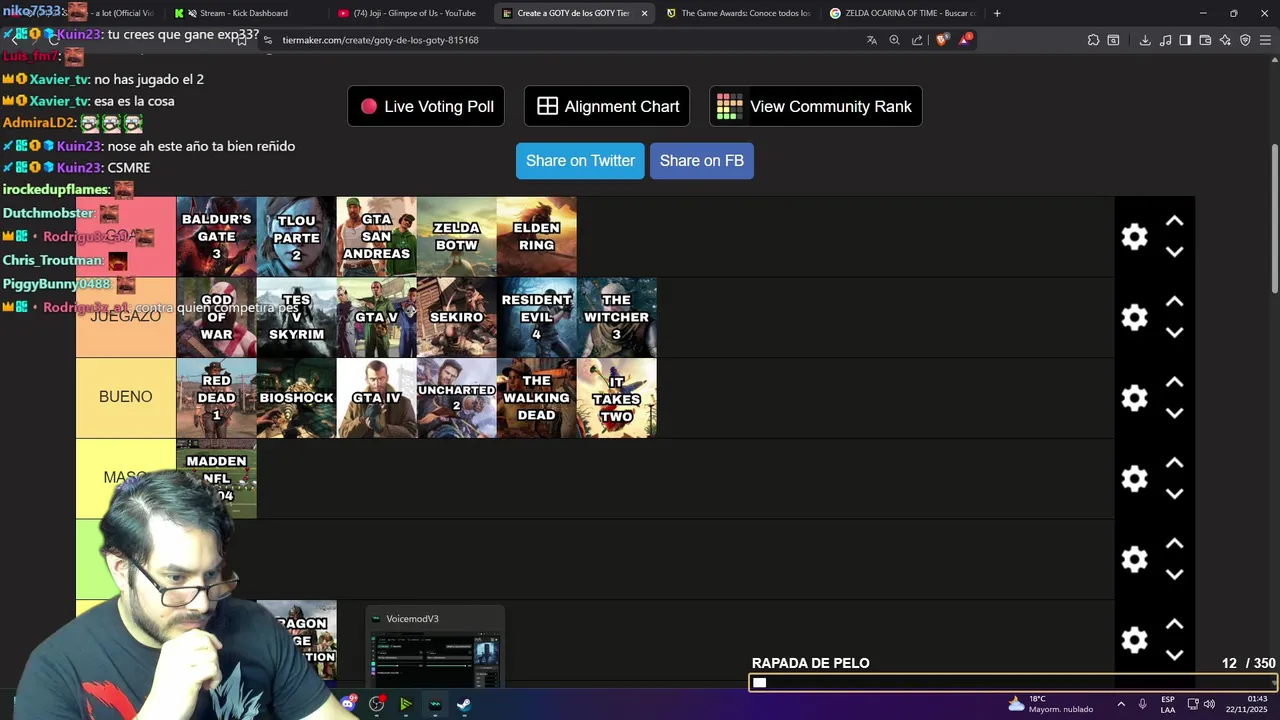Screen dimensions: 1280x720
Task: Open Brave Rewards triangle icon
Action: pos(965,40)
